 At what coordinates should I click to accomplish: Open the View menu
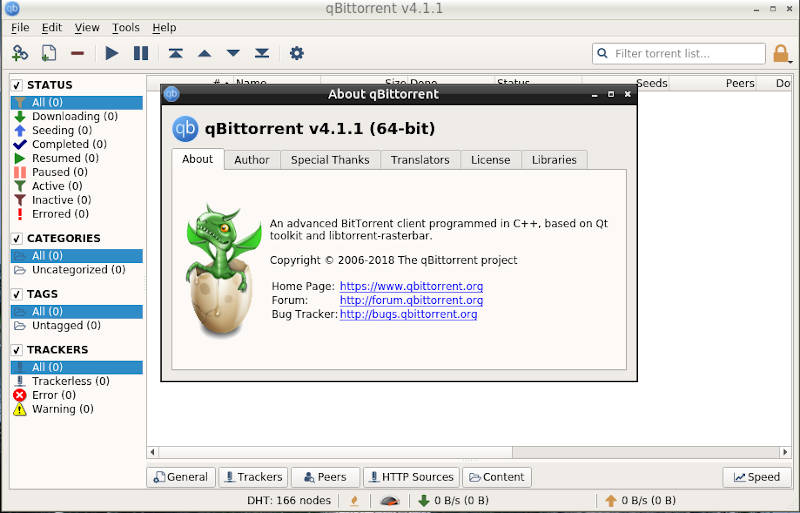(87, 28)
